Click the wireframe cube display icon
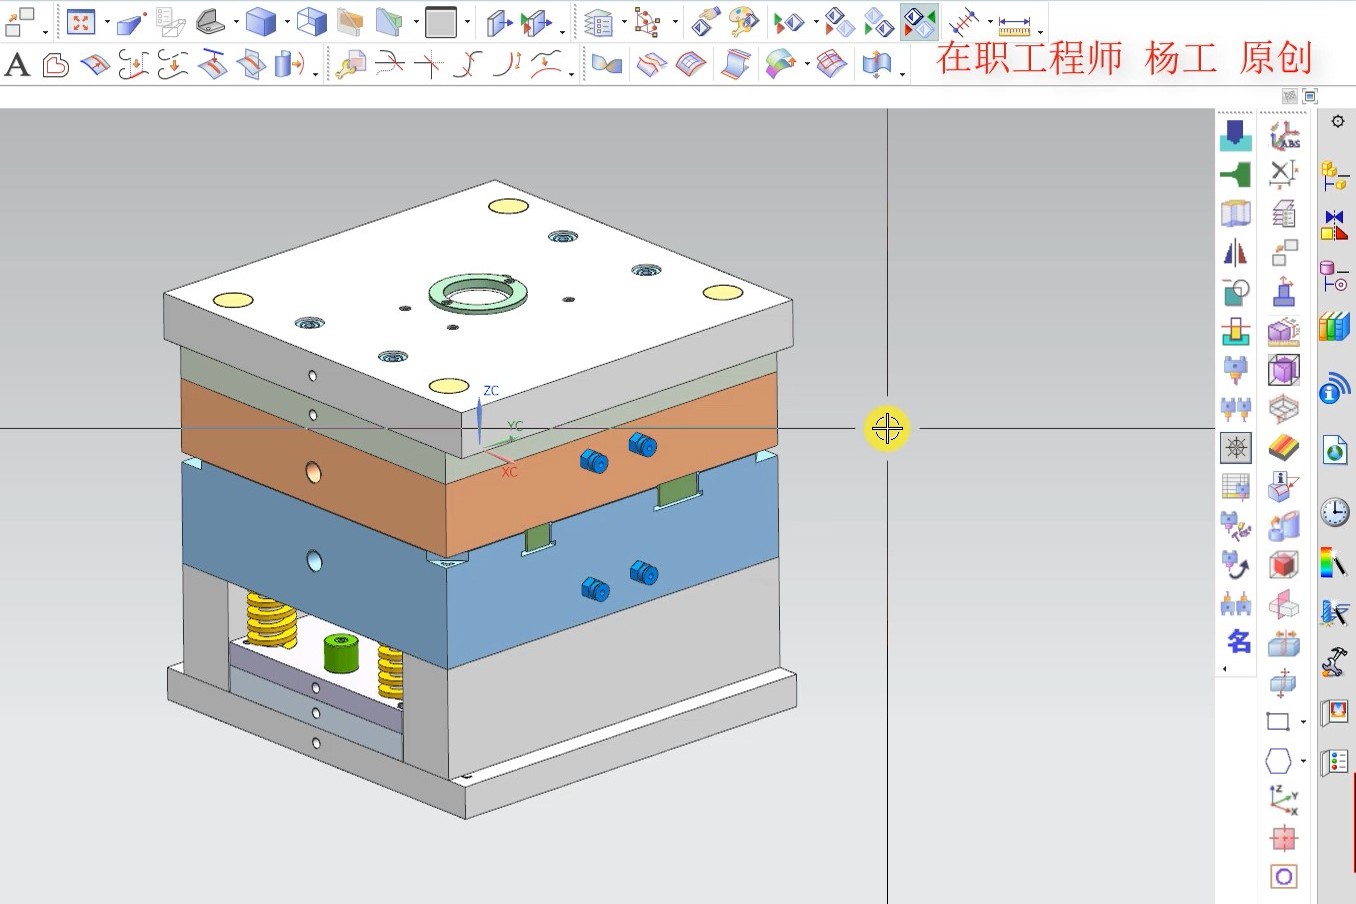The width and height of the screenshot is (1356, 904). tap(312, 21)
